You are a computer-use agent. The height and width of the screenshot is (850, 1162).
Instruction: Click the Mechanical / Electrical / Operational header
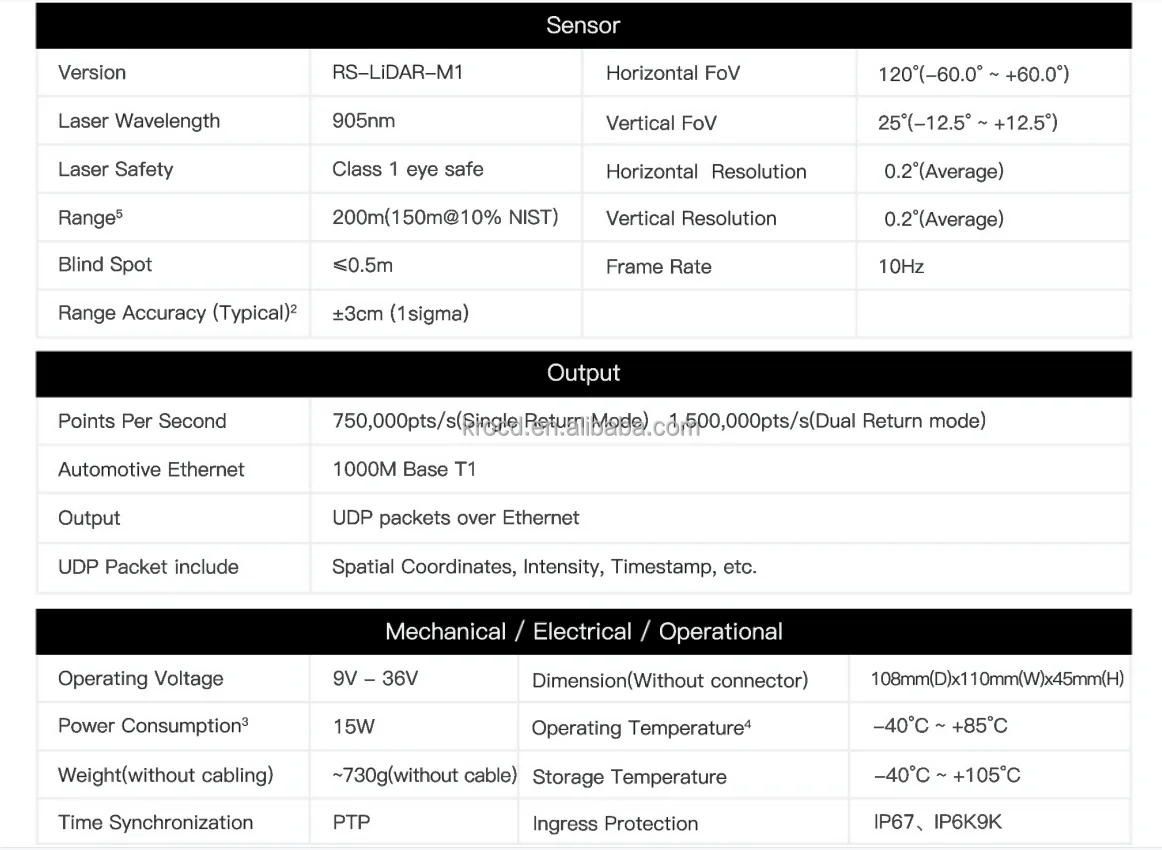click(x=583, y=632)
